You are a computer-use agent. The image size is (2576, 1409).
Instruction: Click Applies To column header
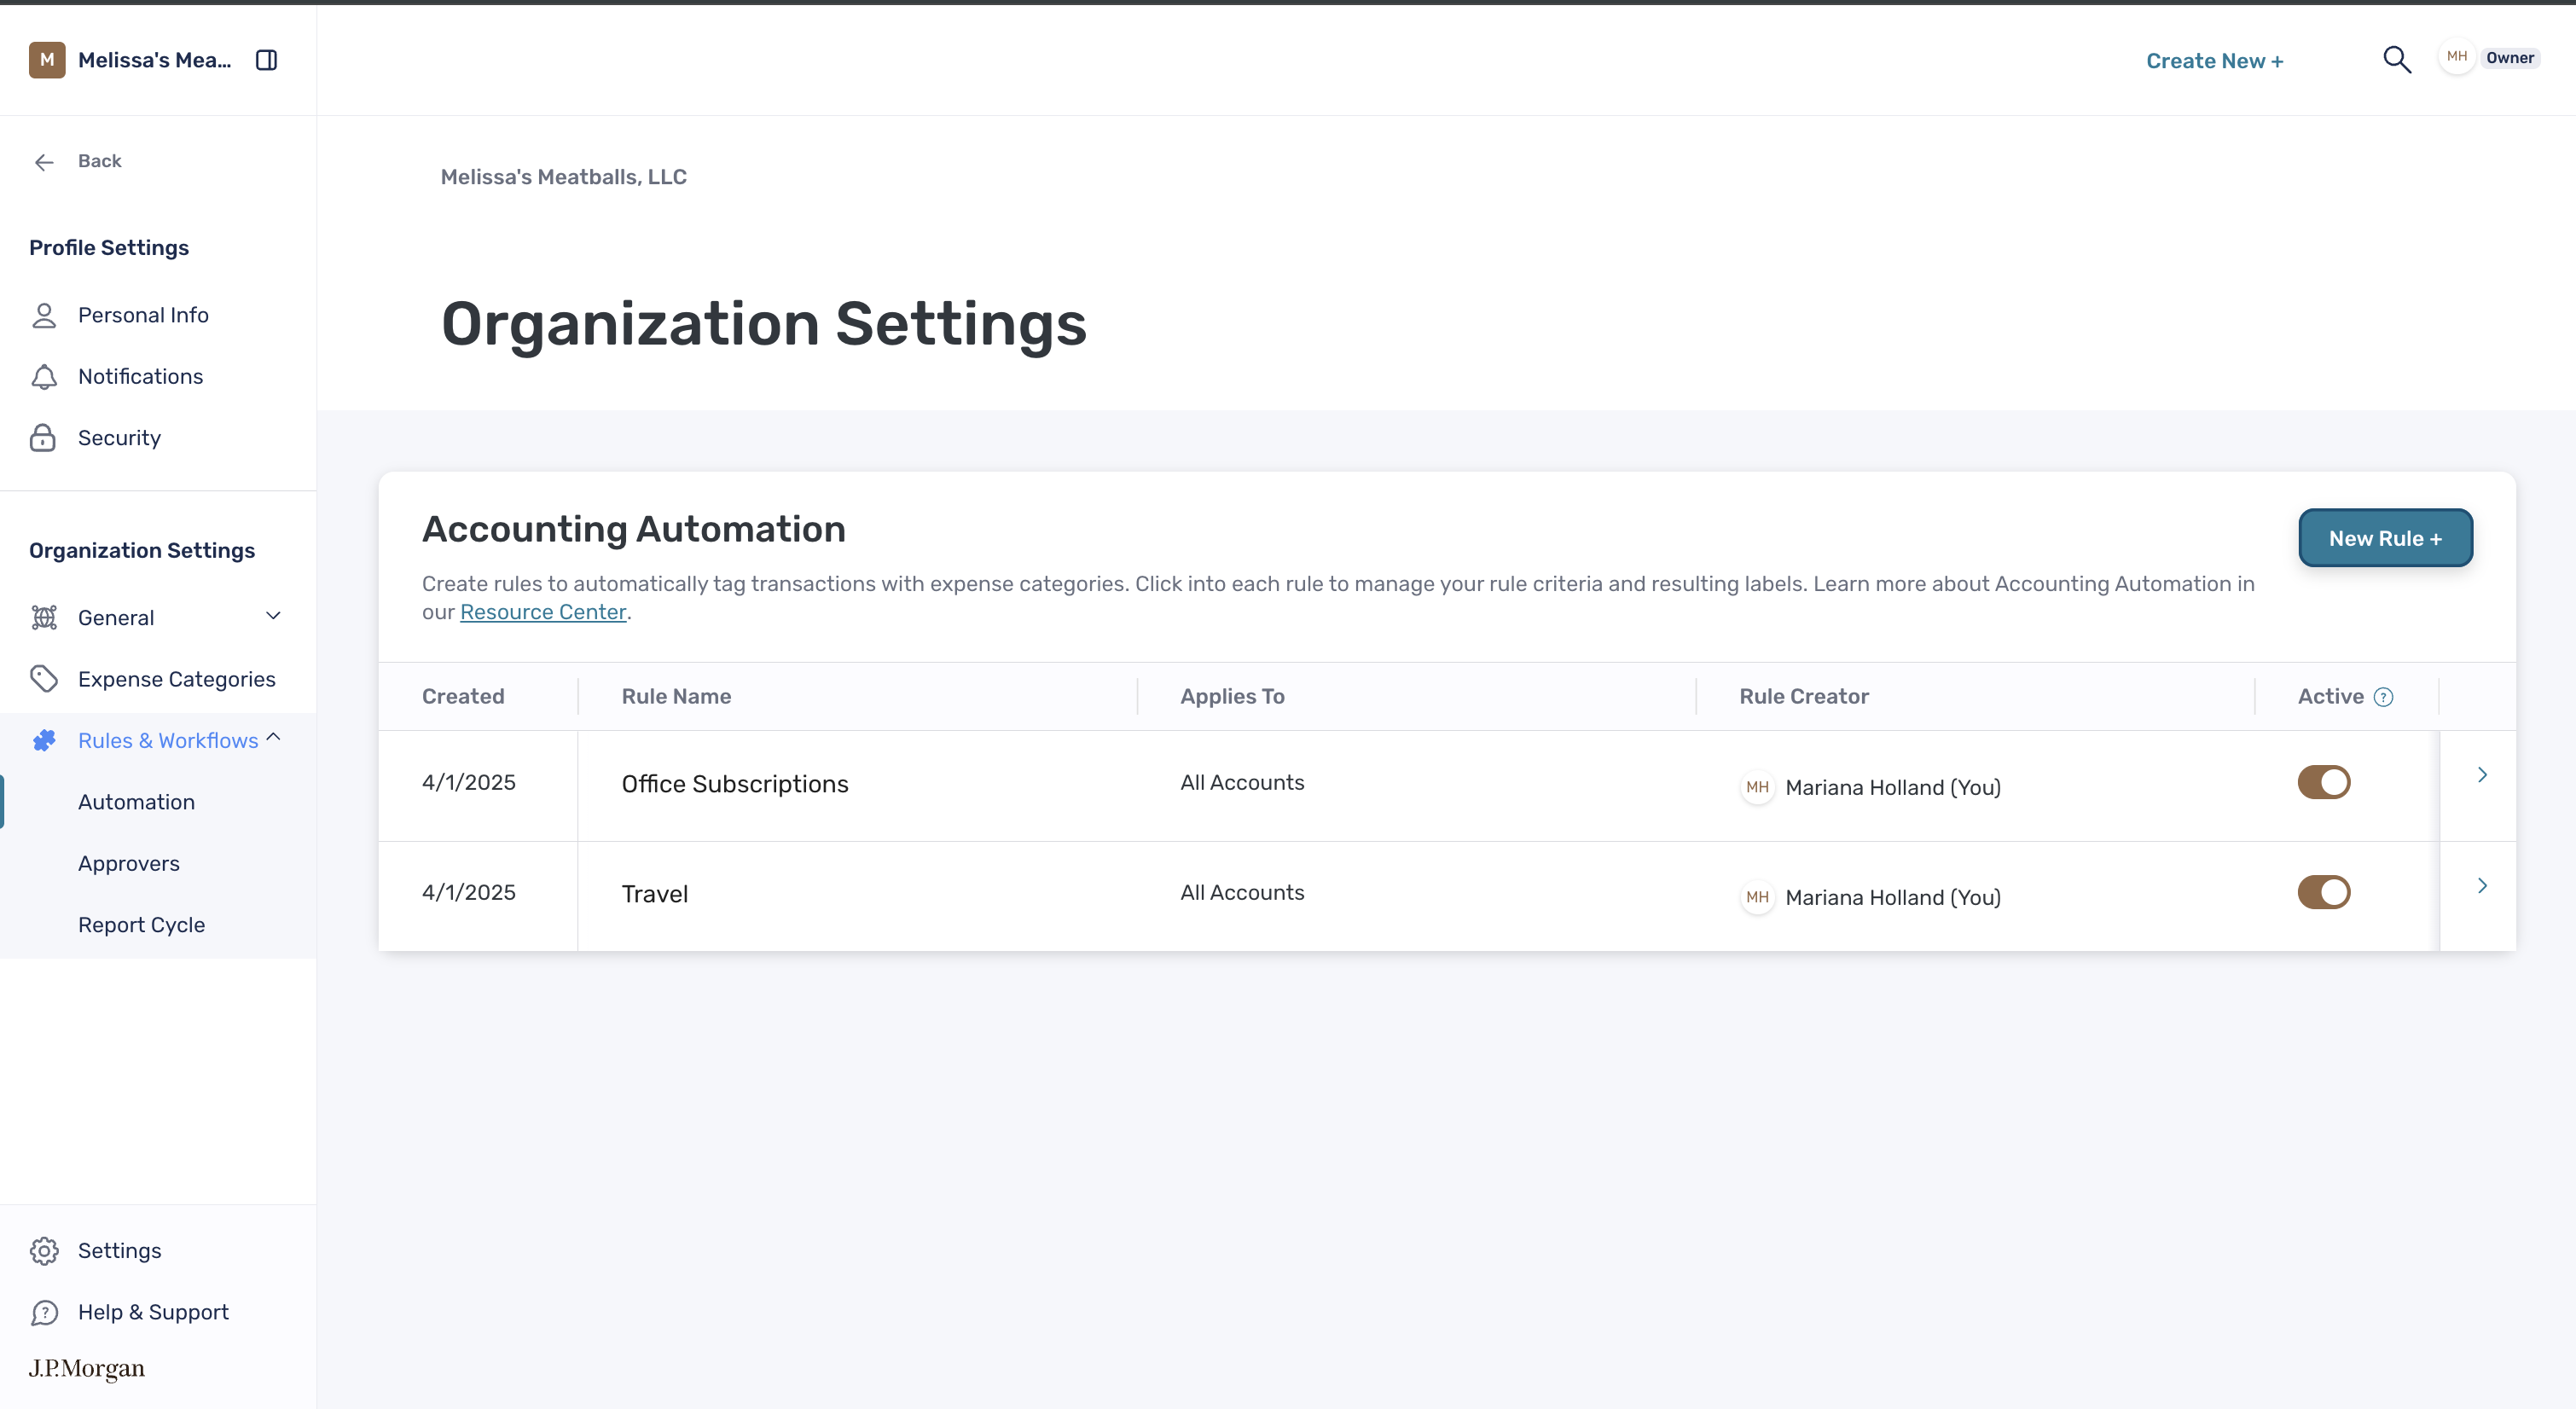pos(1232,696)
